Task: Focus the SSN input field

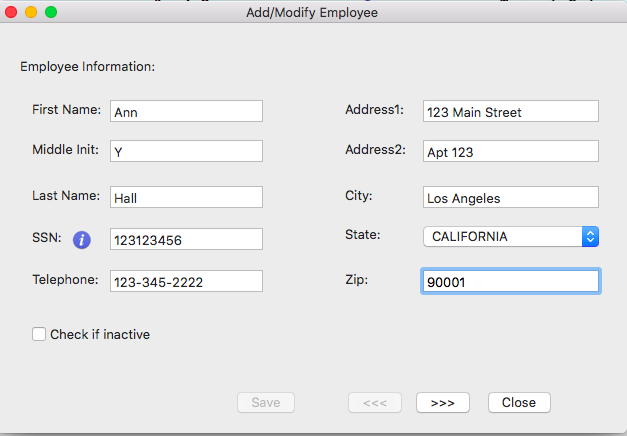Action: 186,240
